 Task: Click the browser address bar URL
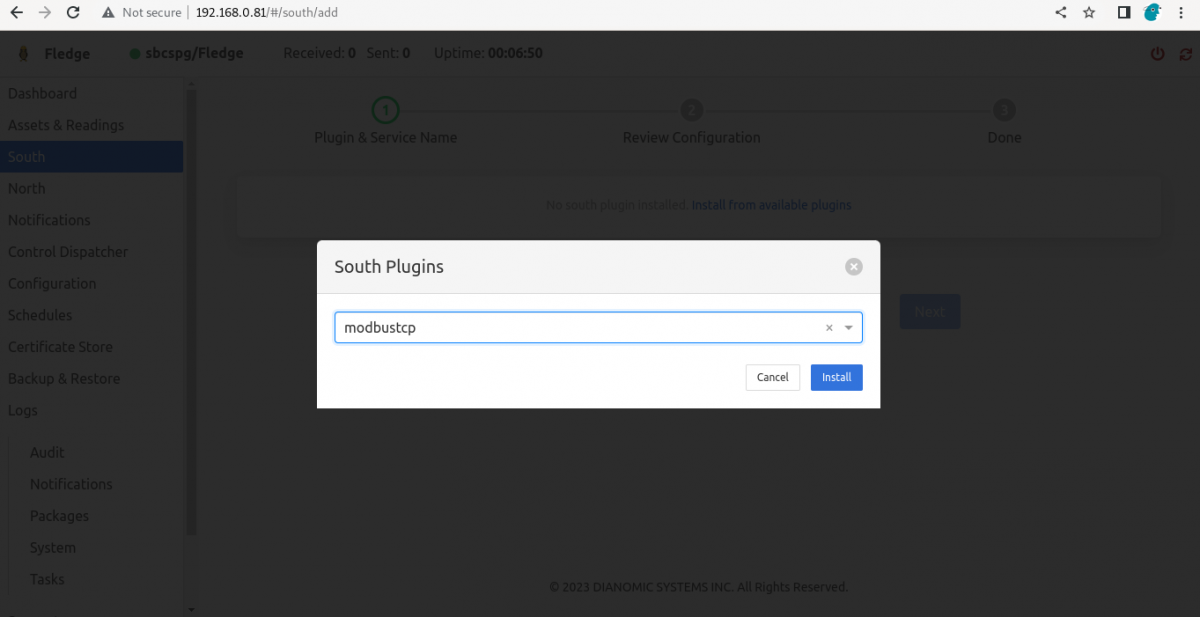tap(274, 13)
